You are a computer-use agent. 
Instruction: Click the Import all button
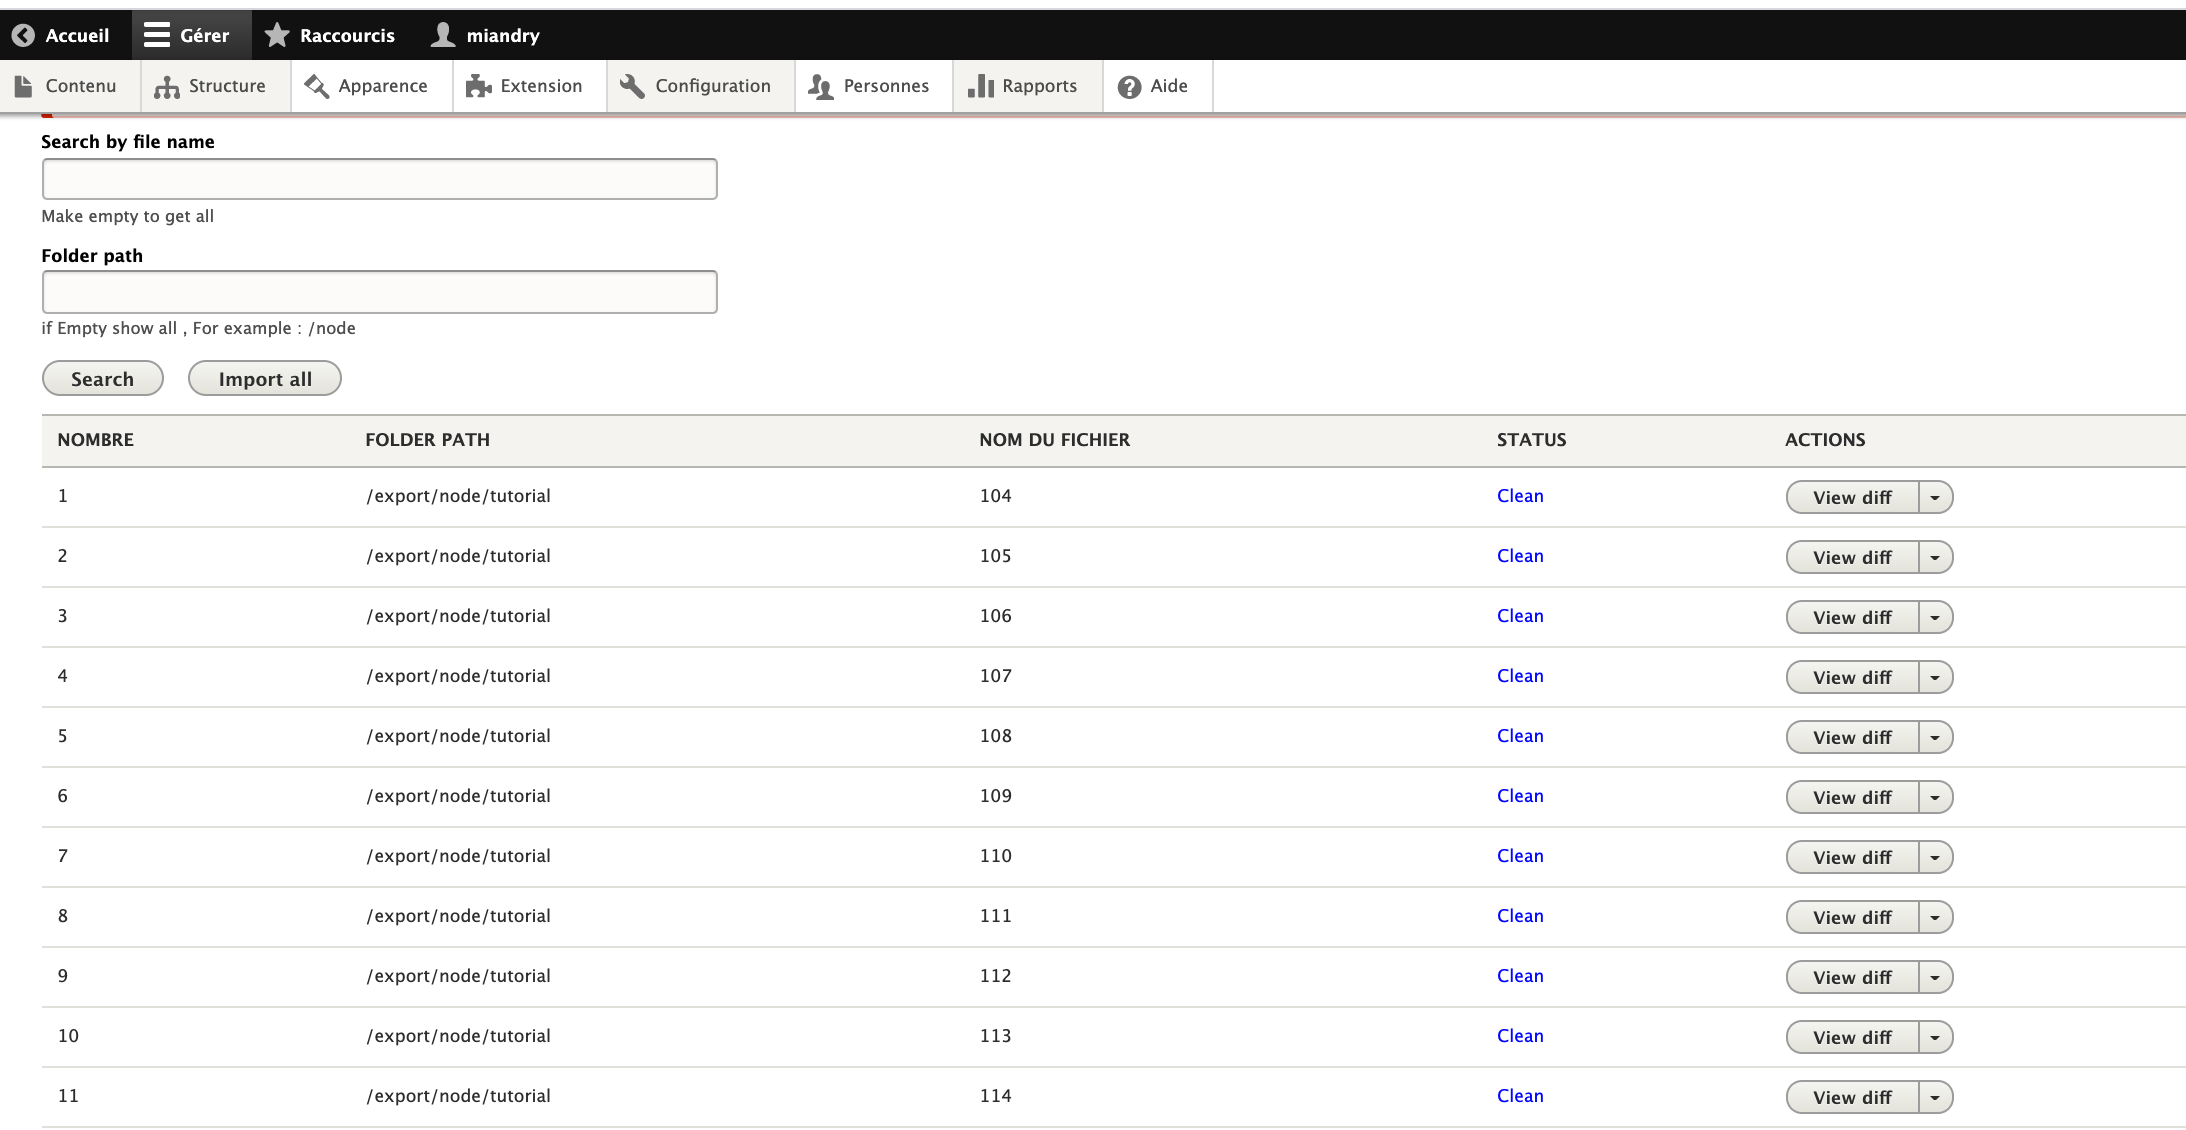265,379
